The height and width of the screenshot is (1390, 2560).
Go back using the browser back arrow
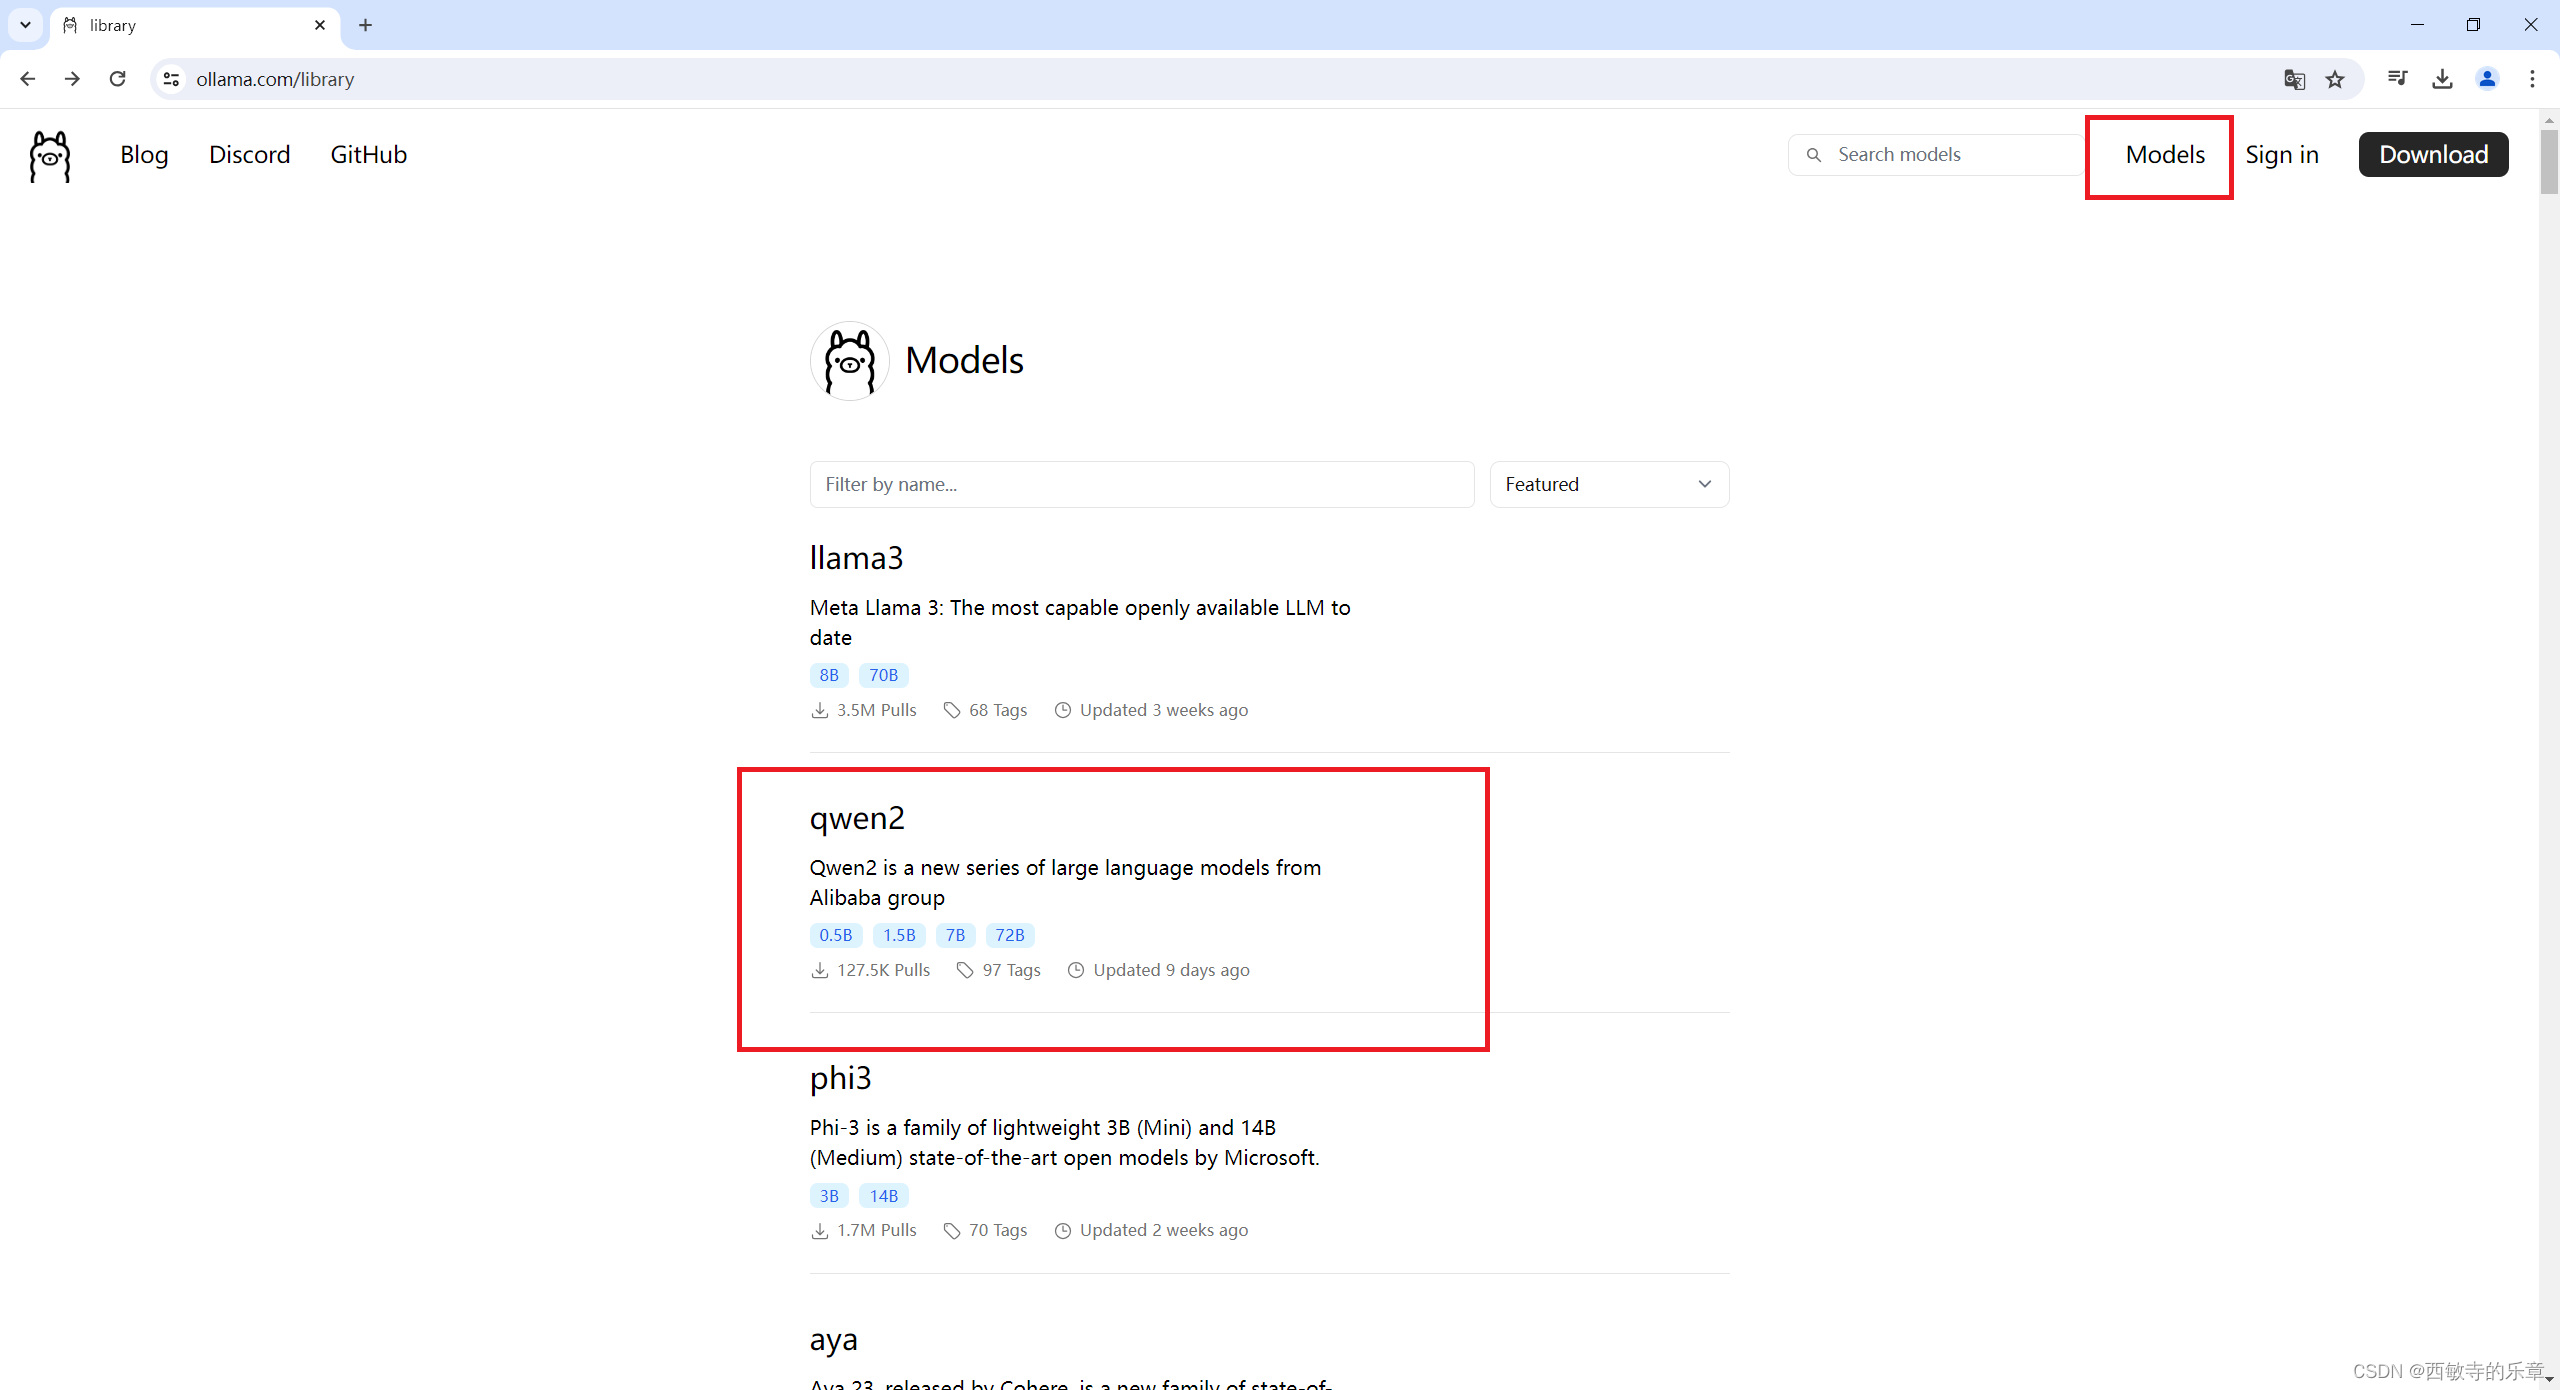click(x=28, y=79)
